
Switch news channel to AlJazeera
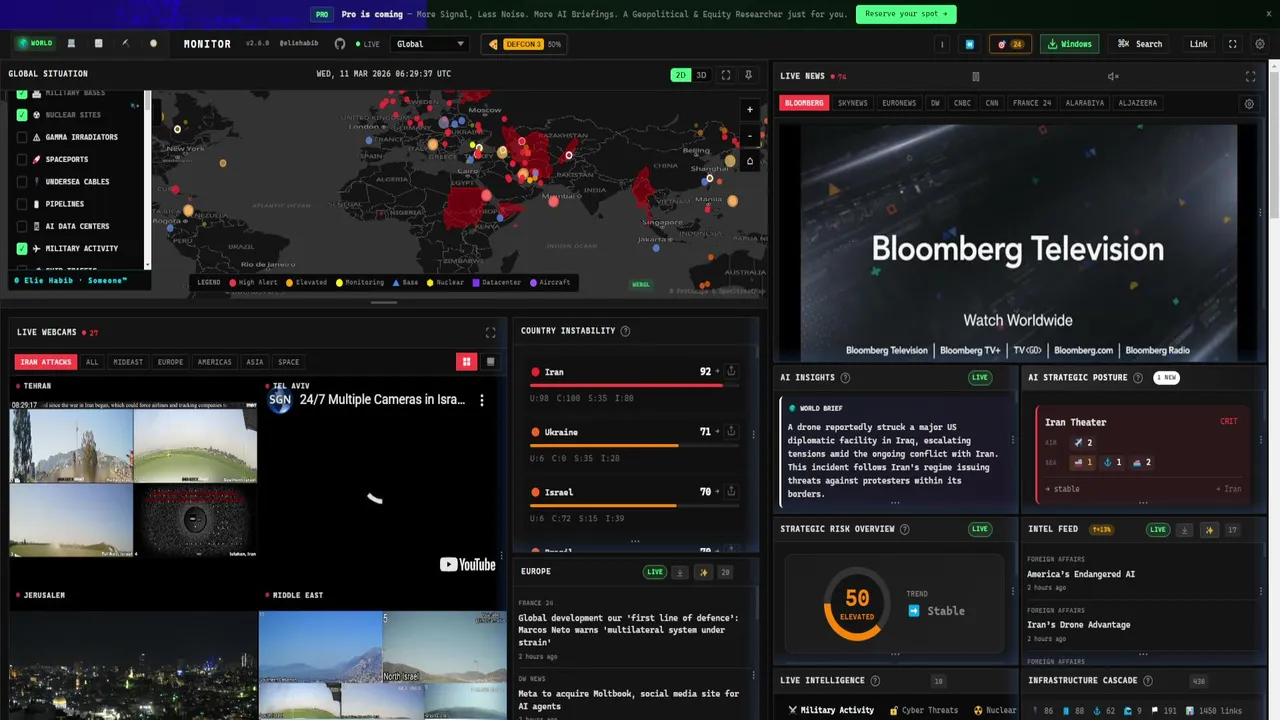pyautogui.click(x=1137, y=103)
